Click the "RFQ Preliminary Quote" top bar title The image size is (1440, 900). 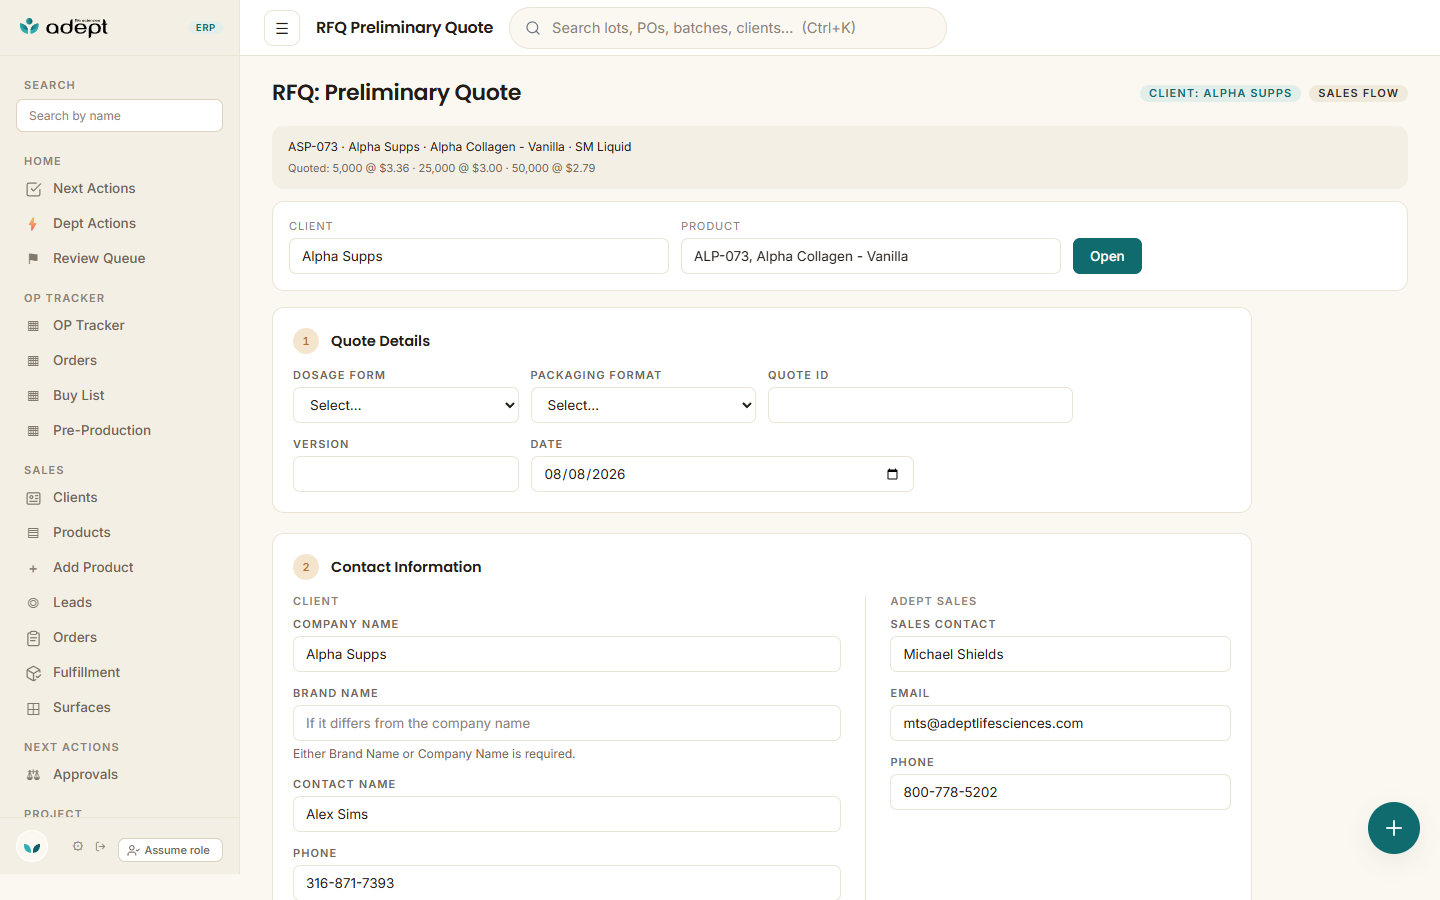404,28
